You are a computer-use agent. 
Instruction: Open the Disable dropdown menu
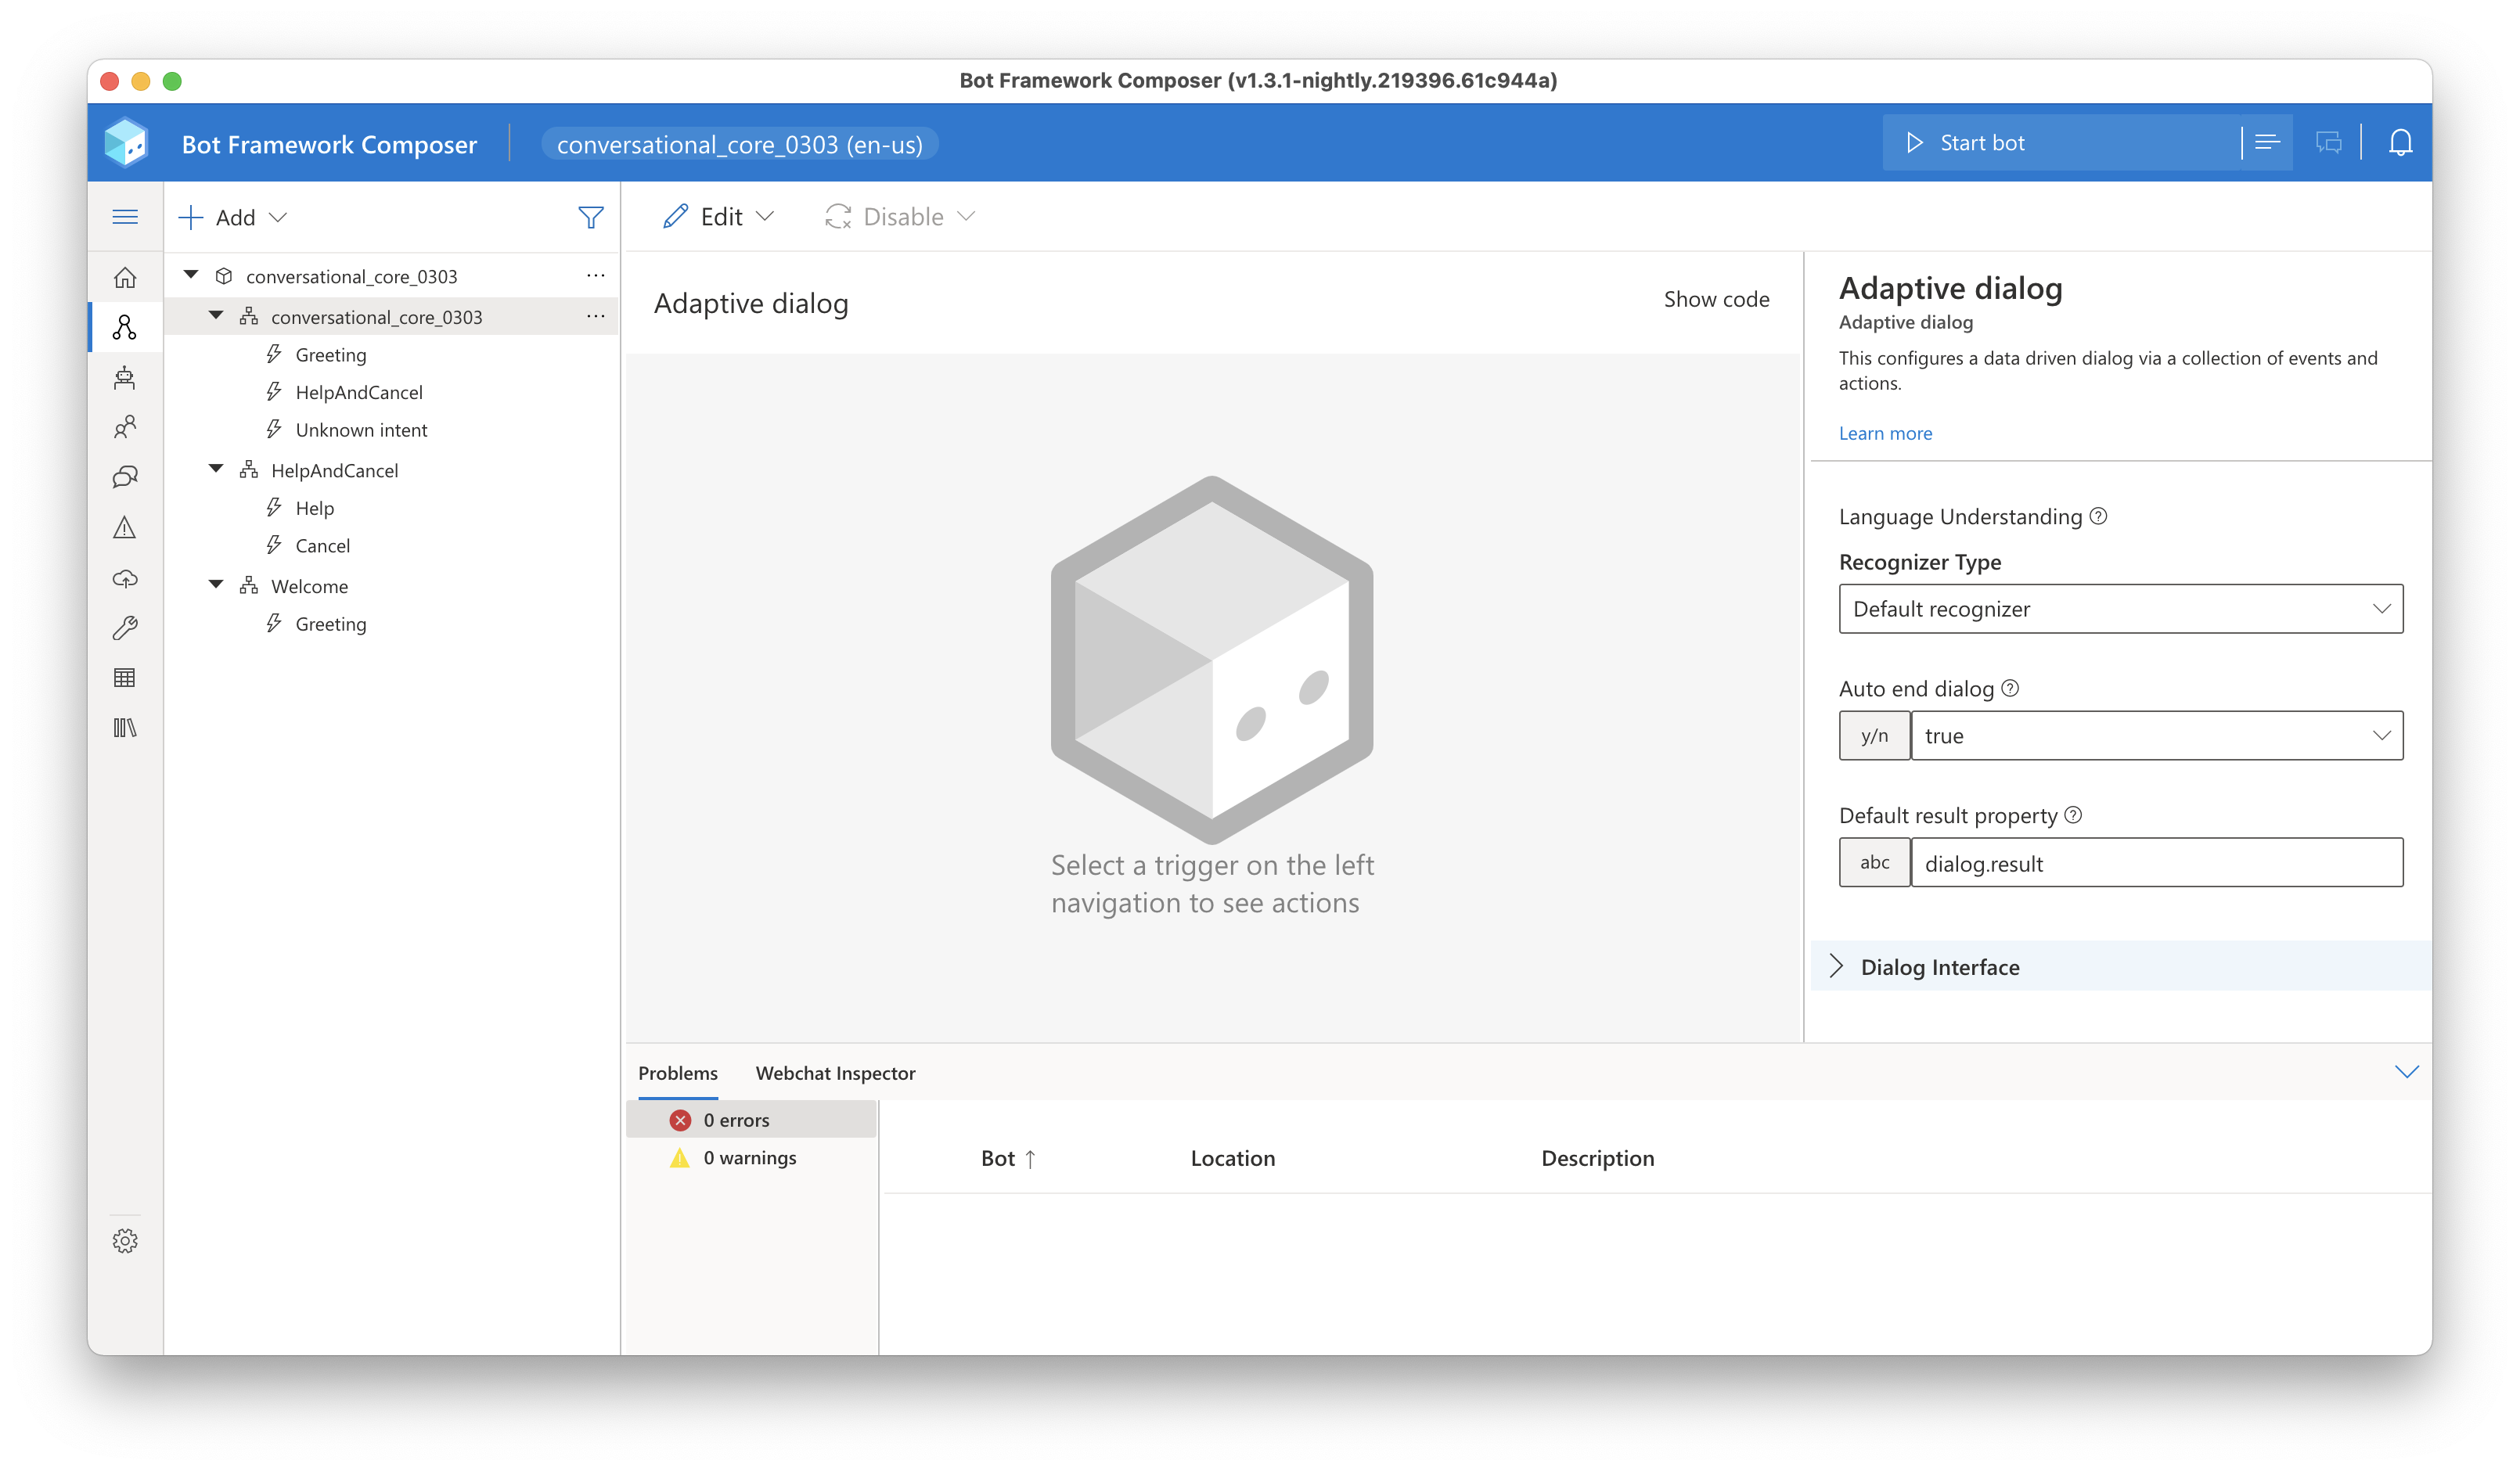(900, 216)
